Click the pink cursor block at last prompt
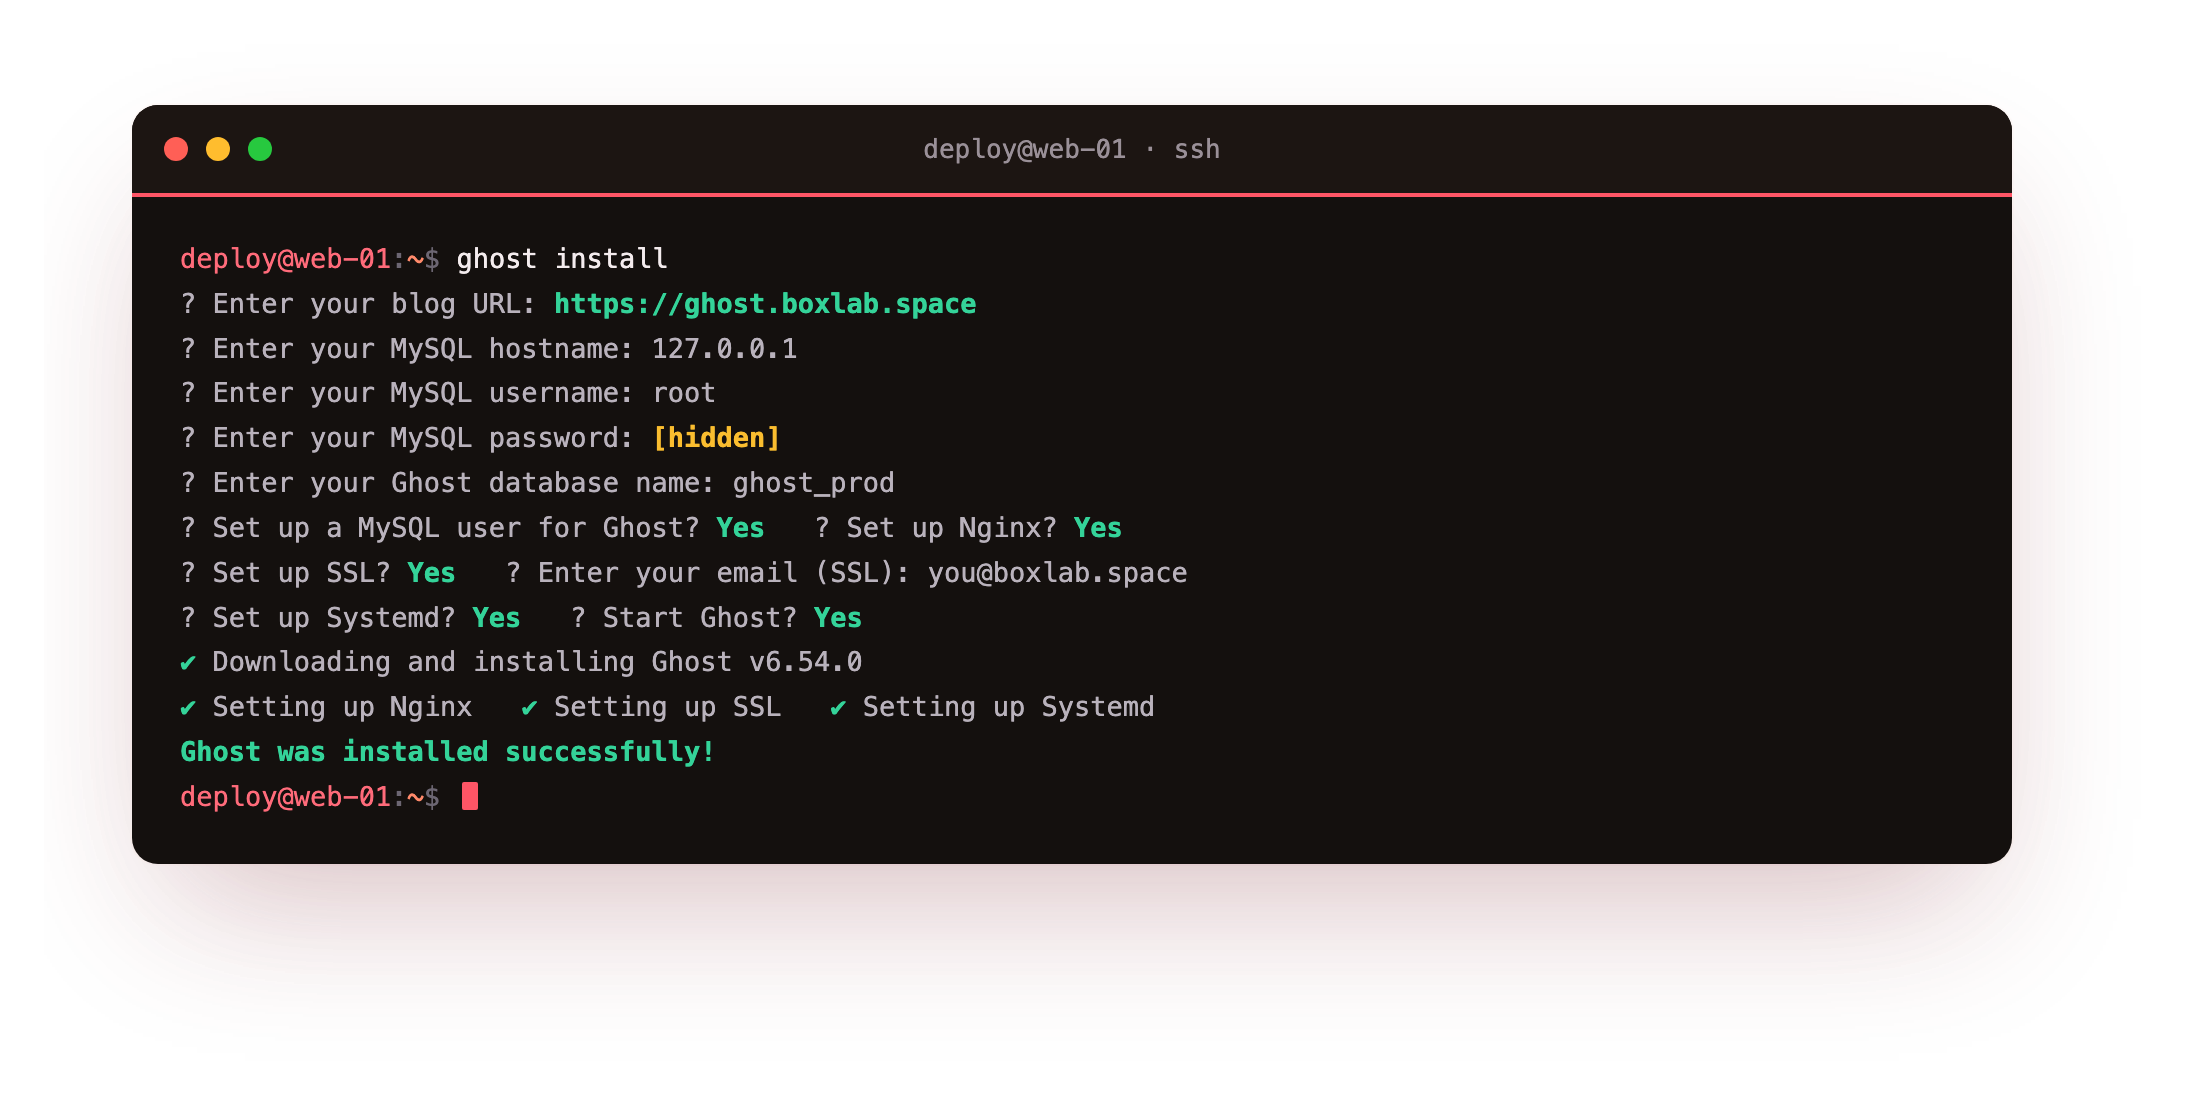Image resolution: width=2185 pixels, height=1105 pixels. tap(470, 797)
